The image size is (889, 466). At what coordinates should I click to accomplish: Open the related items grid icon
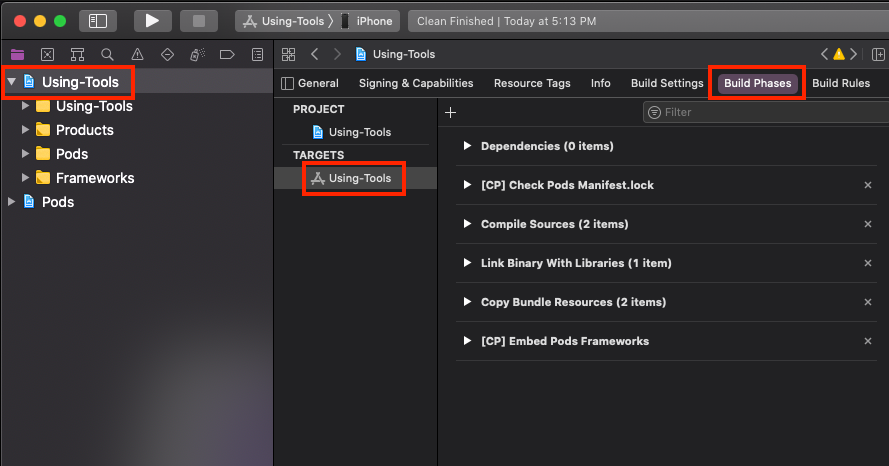click(289, 54)
